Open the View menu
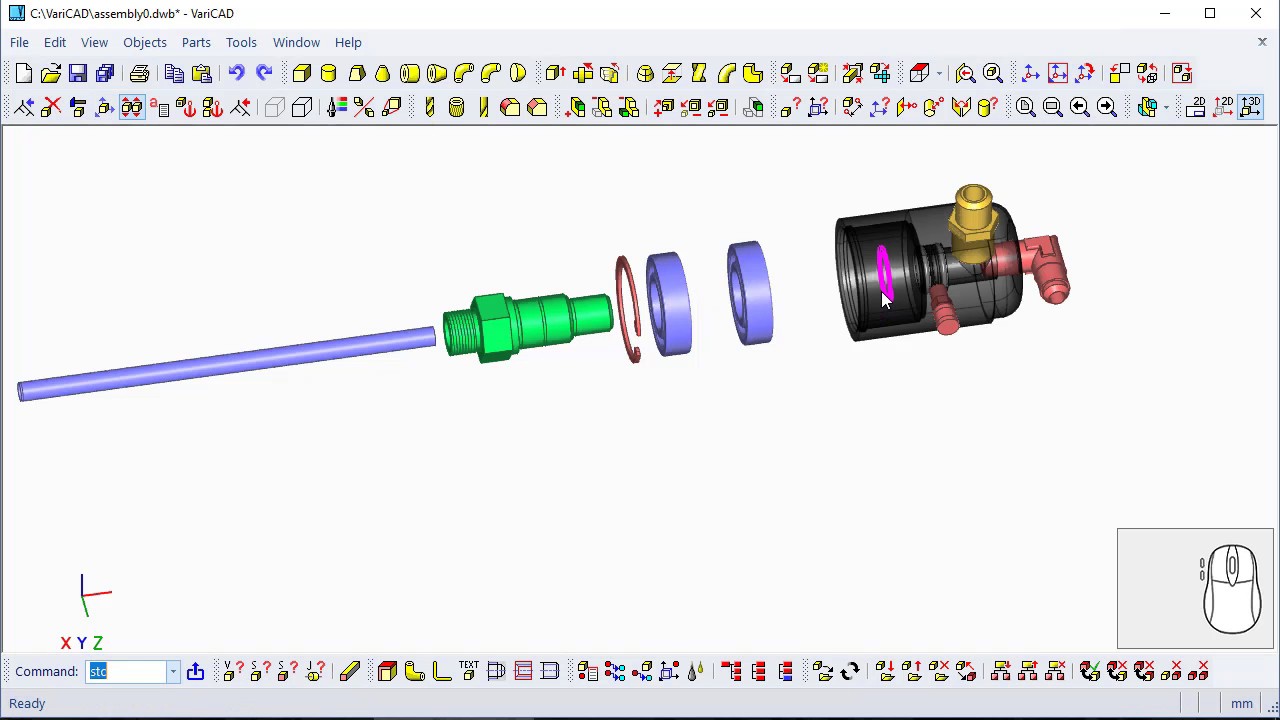 click(x=94, y=42)
